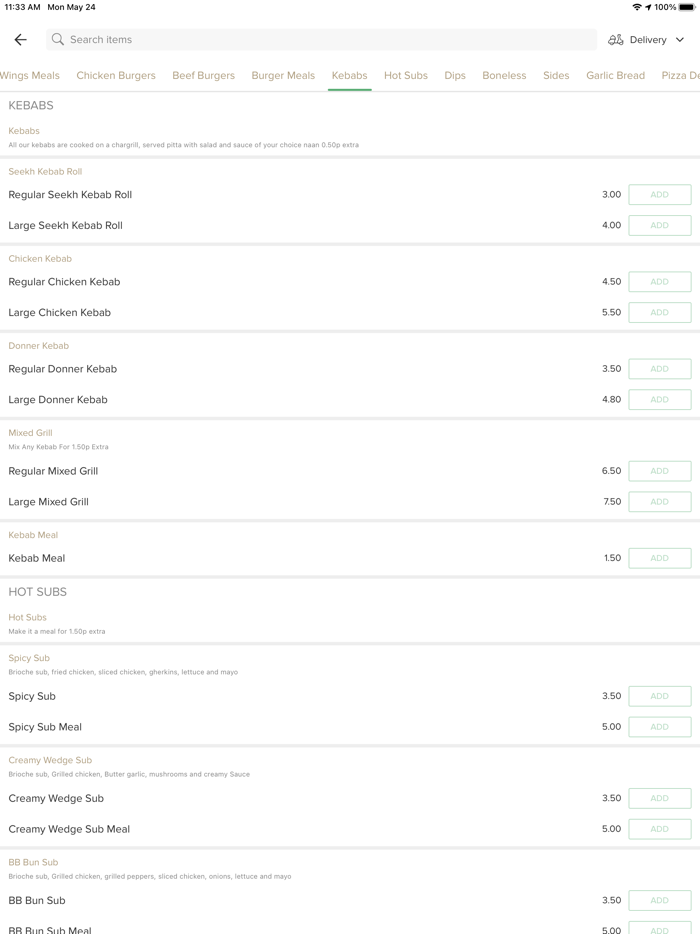Click the search magnifier icon

[x=58, y=40]
